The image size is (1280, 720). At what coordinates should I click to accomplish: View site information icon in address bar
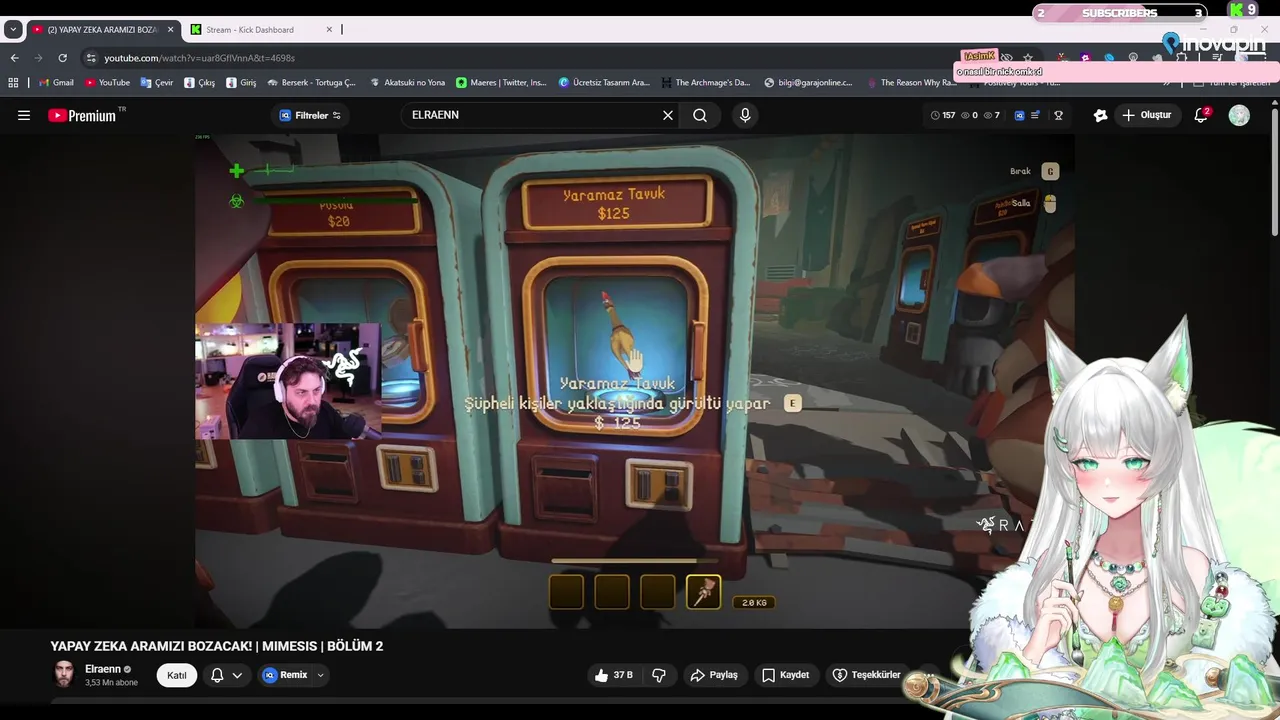91,58
